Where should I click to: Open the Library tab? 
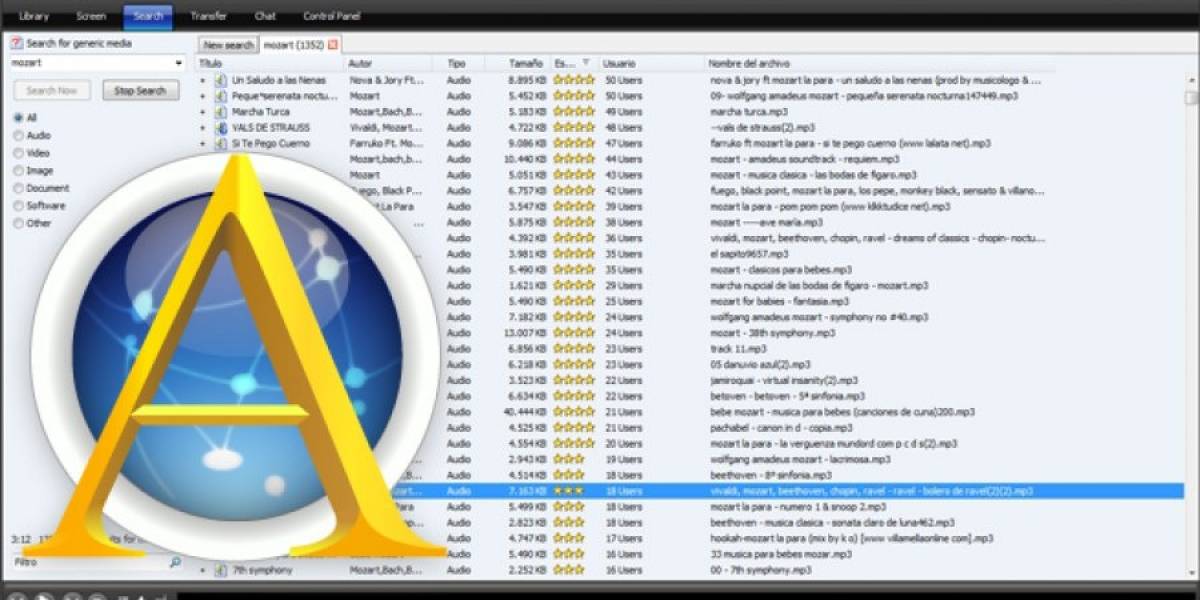click(x=34, y=16)
